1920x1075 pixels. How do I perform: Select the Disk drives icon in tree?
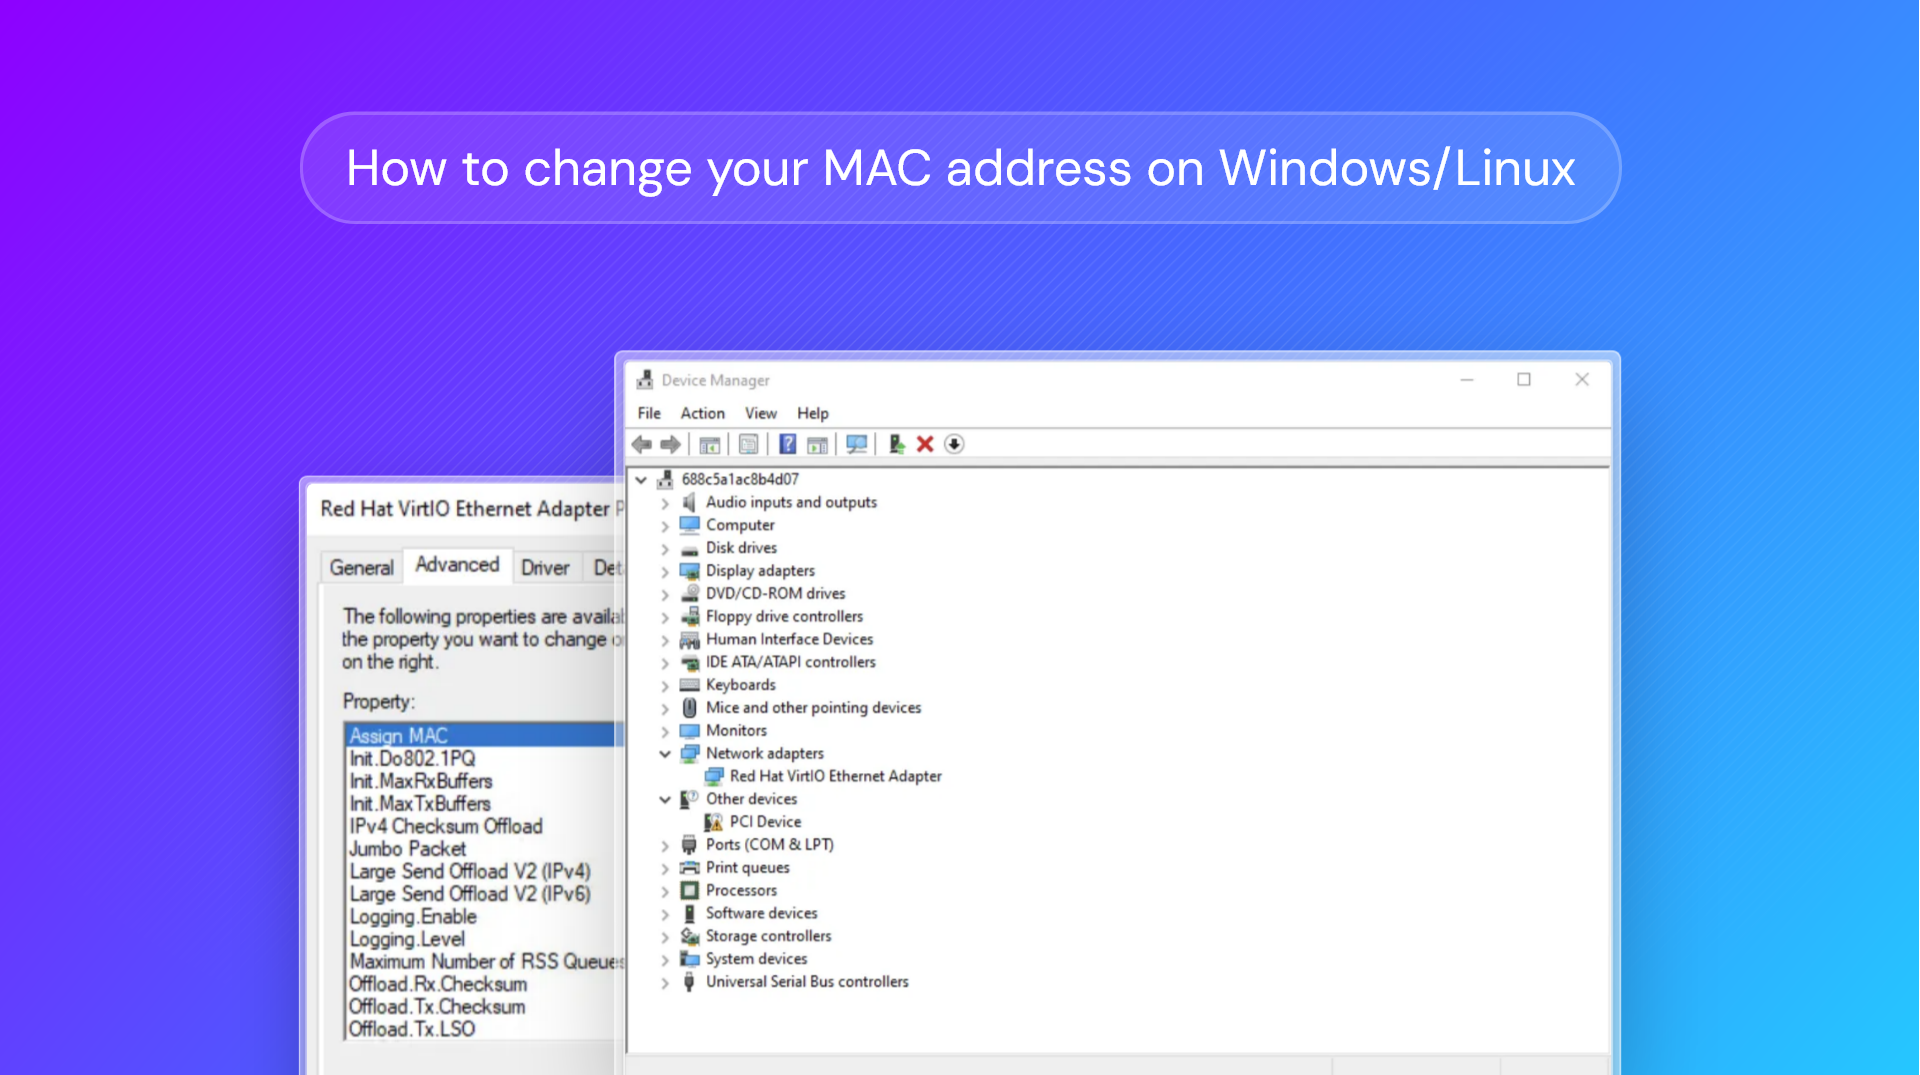tap(689, 549)
